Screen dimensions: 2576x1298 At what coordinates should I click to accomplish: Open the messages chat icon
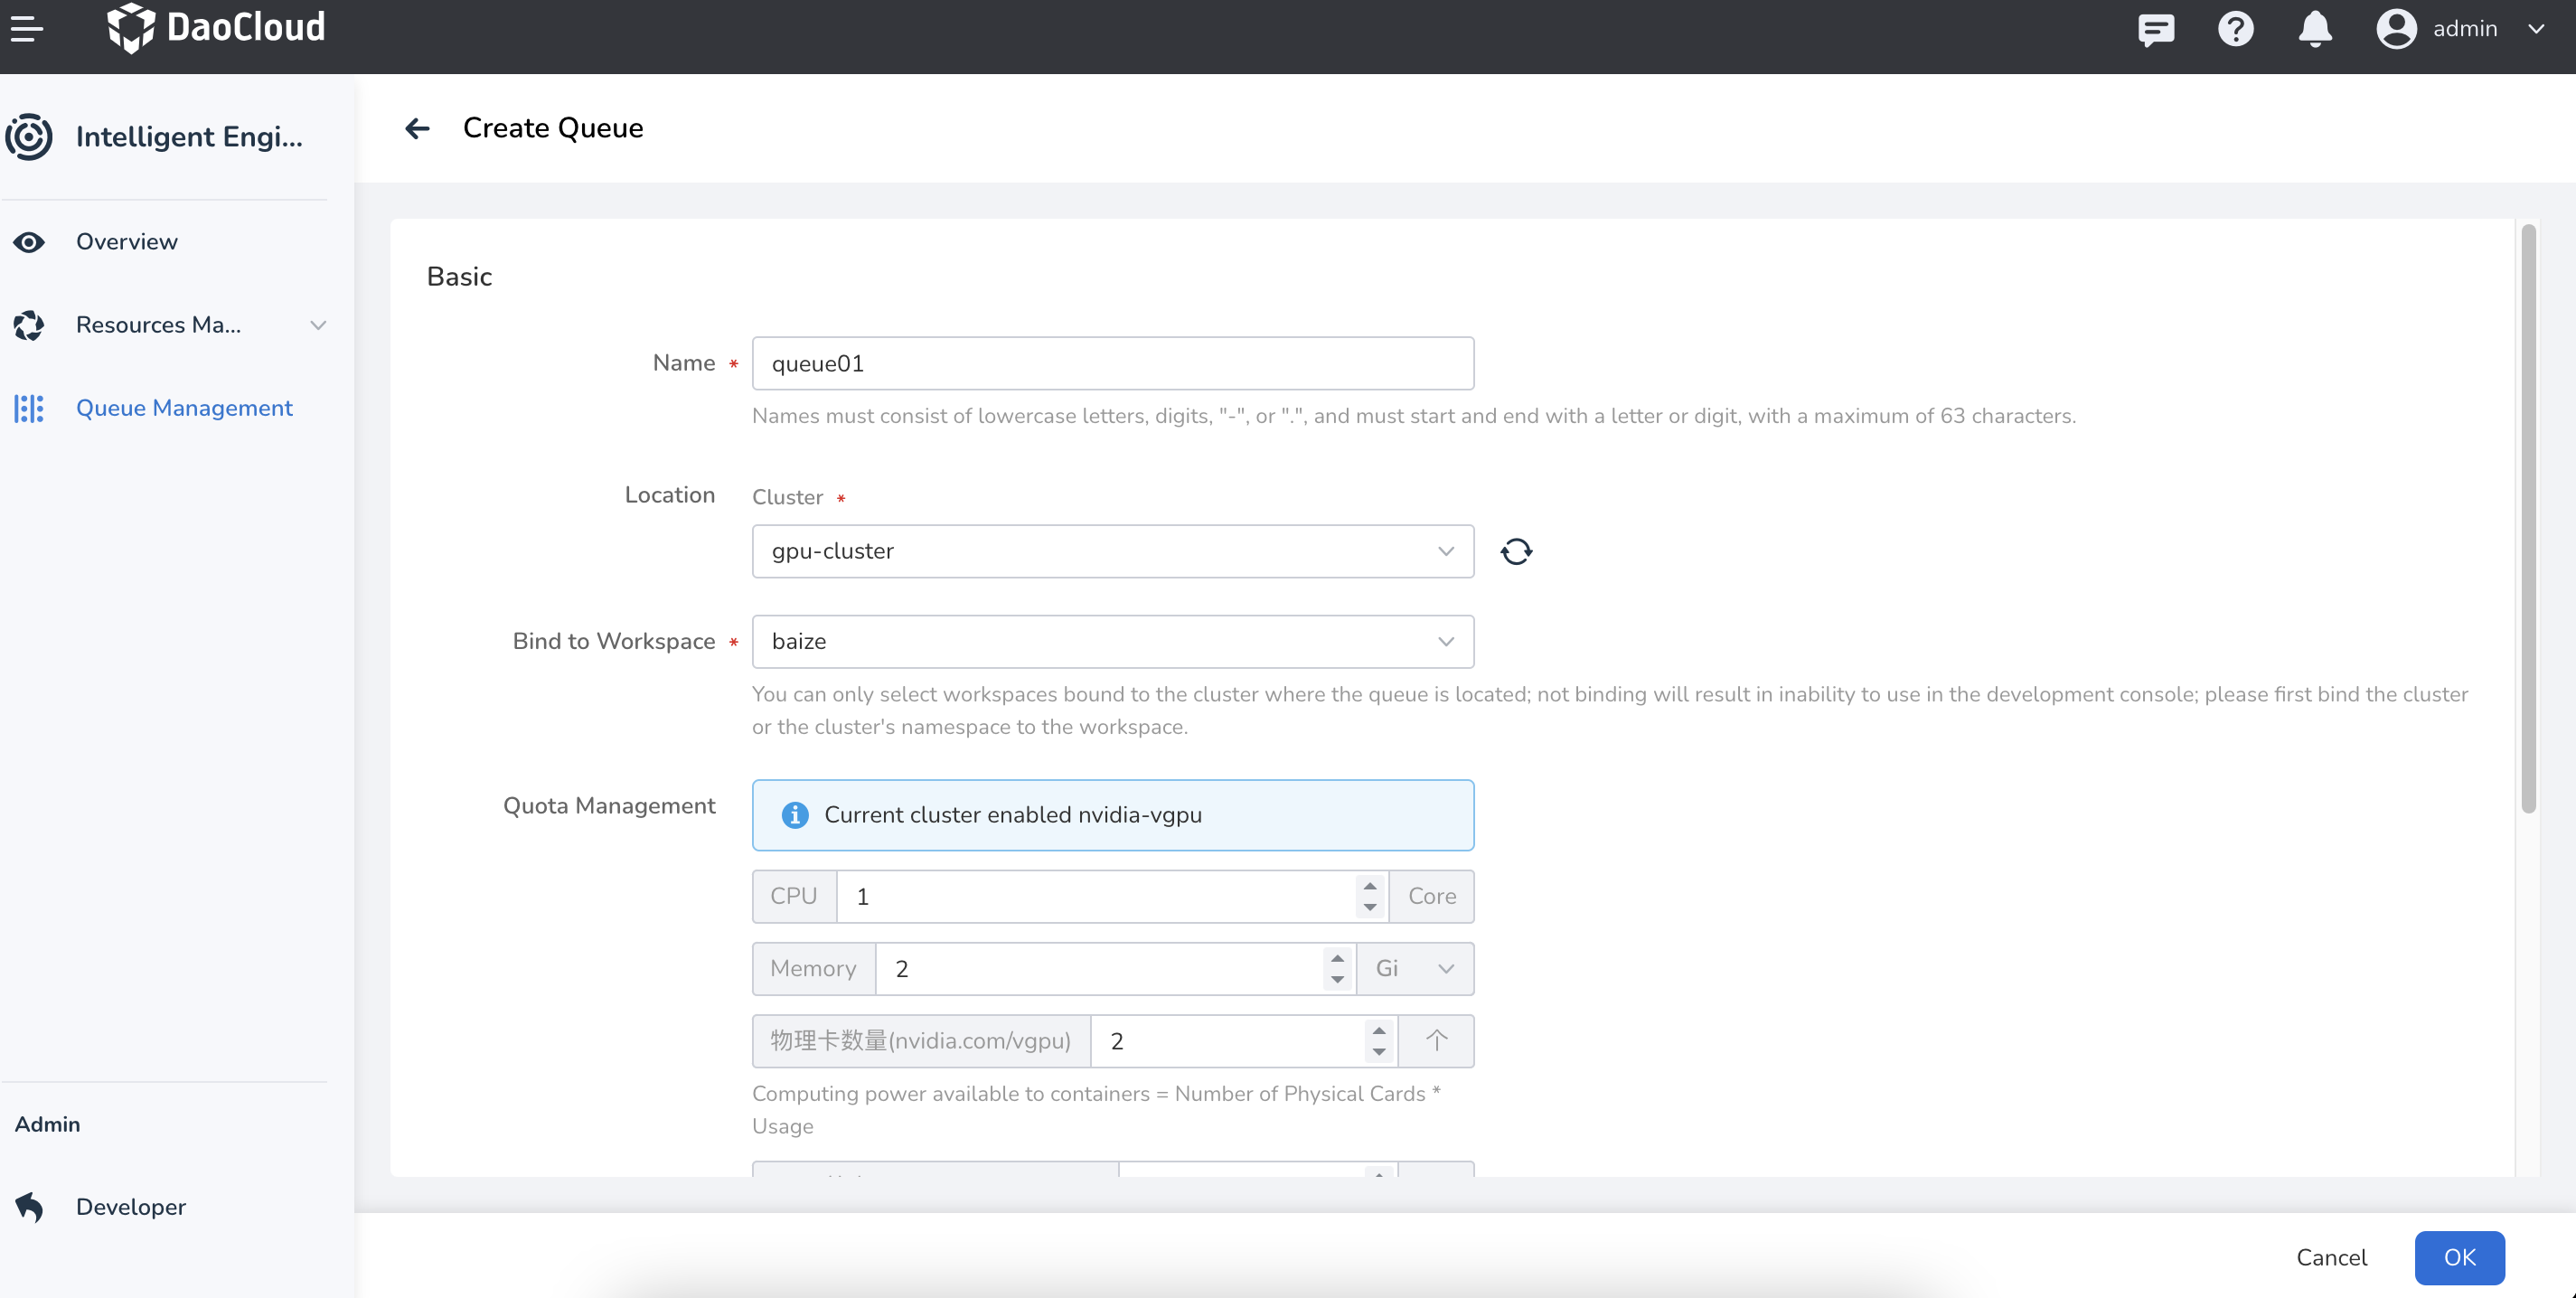(2155, 28)
